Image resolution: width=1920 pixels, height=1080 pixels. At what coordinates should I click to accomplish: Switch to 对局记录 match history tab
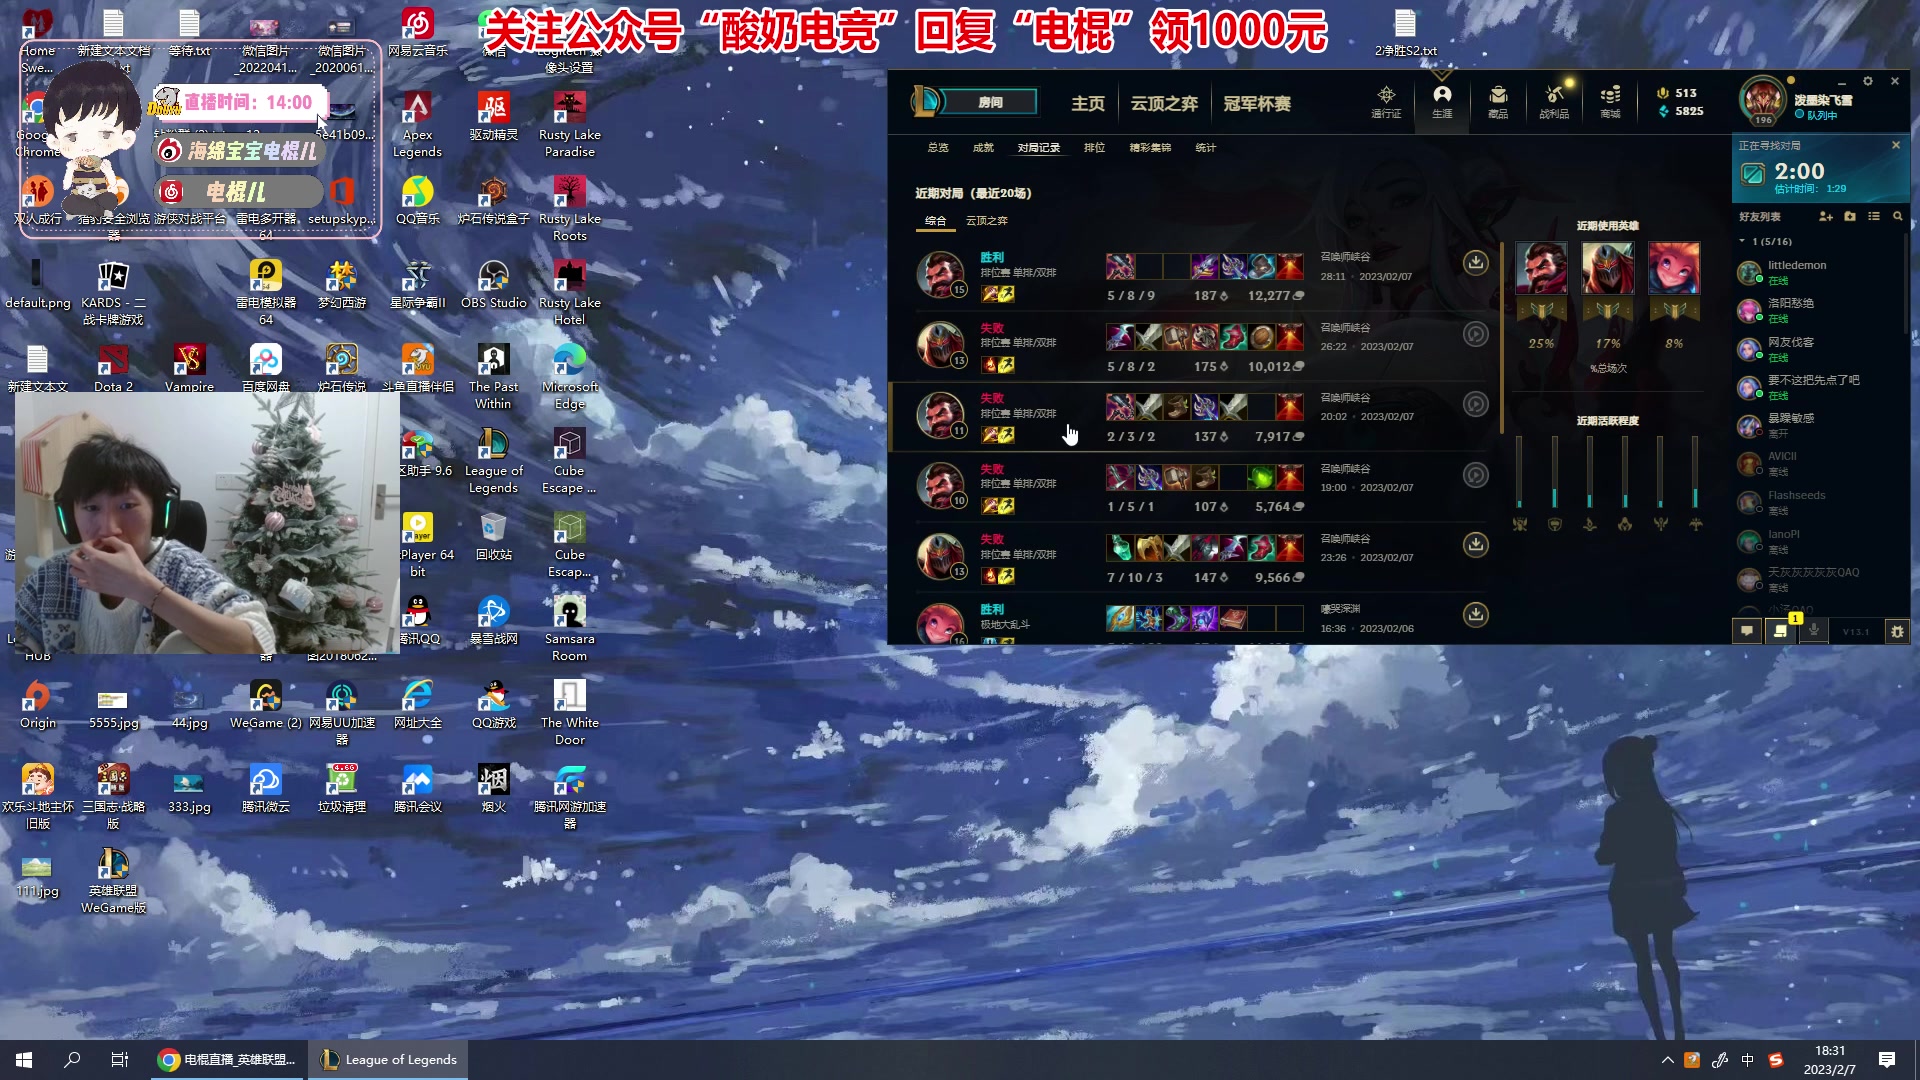1038,147
